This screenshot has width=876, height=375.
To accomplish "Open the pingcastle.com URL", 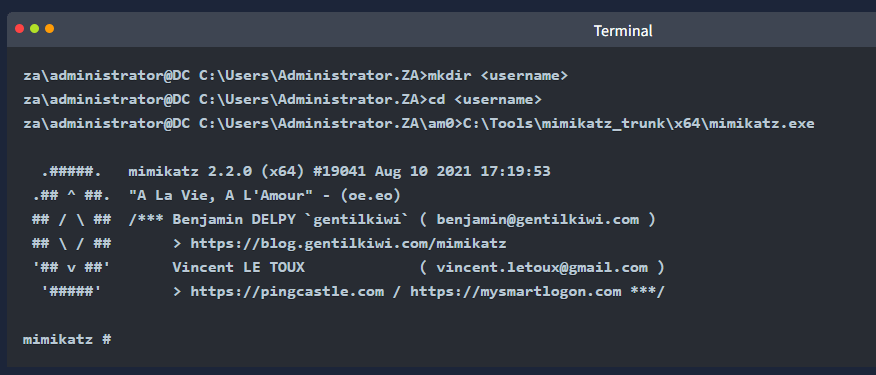I will tap(287, 292).
